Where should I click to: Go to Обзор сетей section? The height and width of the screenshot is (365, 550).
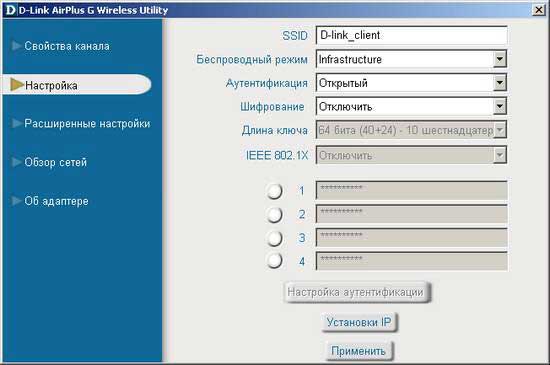55,162
